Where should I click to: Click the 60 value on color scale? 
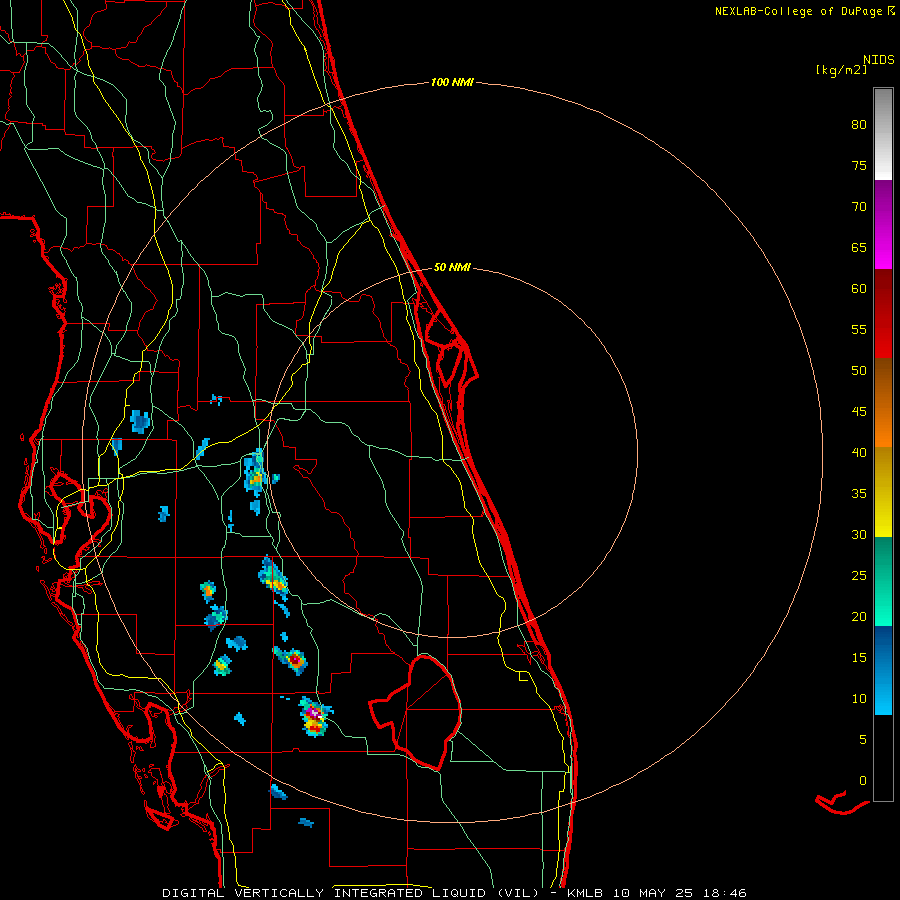coord(859,288)
